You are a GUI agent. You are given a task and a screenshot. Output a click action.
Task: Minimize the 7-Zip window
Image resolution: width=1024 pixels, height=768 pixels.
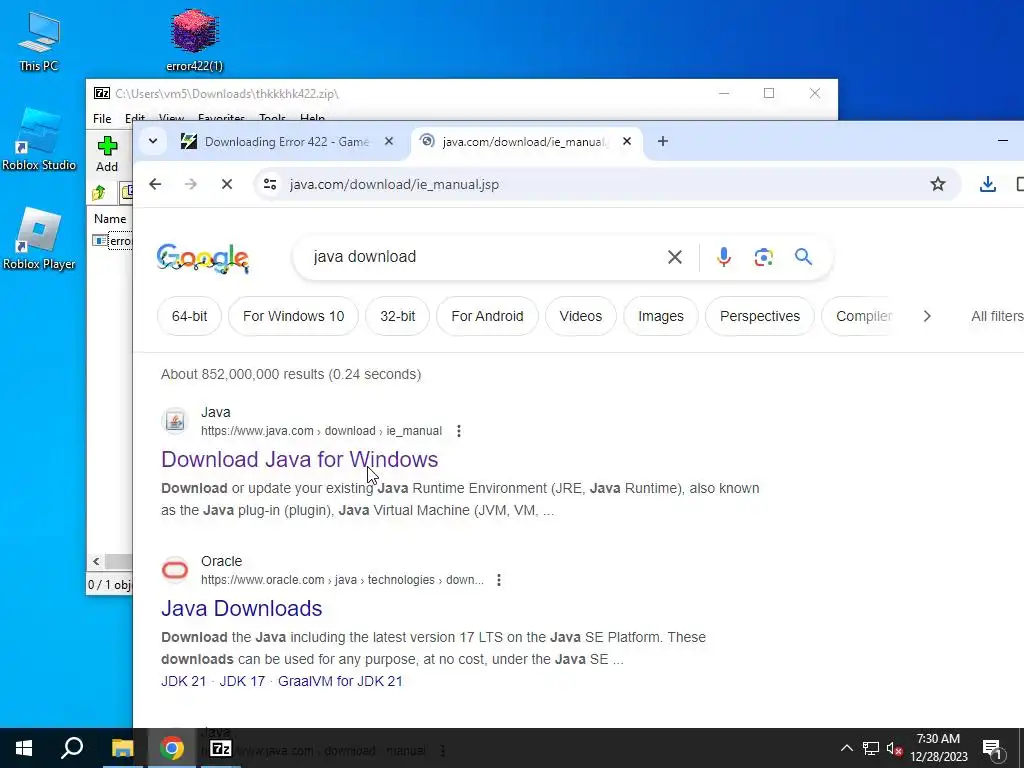[724, 93]
